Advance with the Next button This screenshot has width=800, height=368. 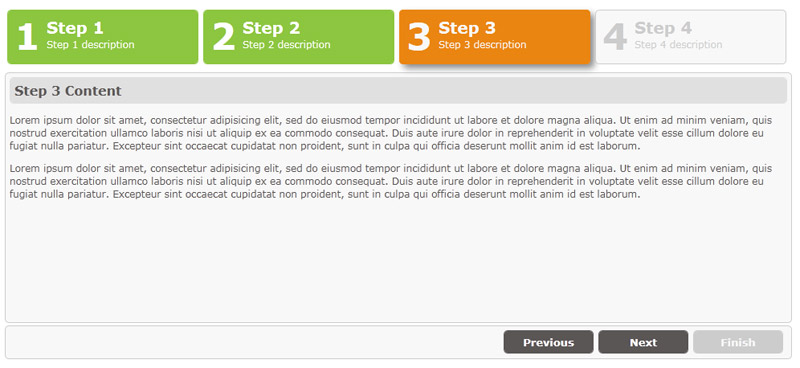(x=643, y=342)
